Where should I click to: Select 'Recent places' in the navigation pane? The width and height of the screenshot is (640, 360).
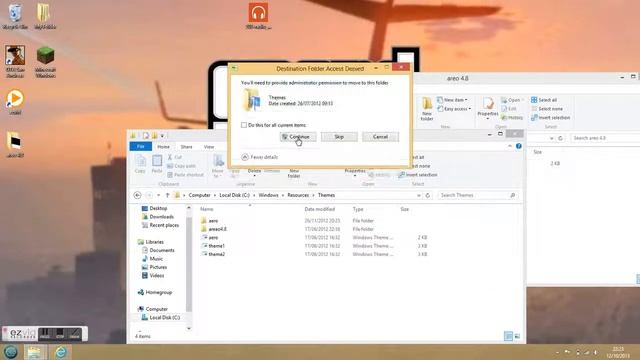160,225
